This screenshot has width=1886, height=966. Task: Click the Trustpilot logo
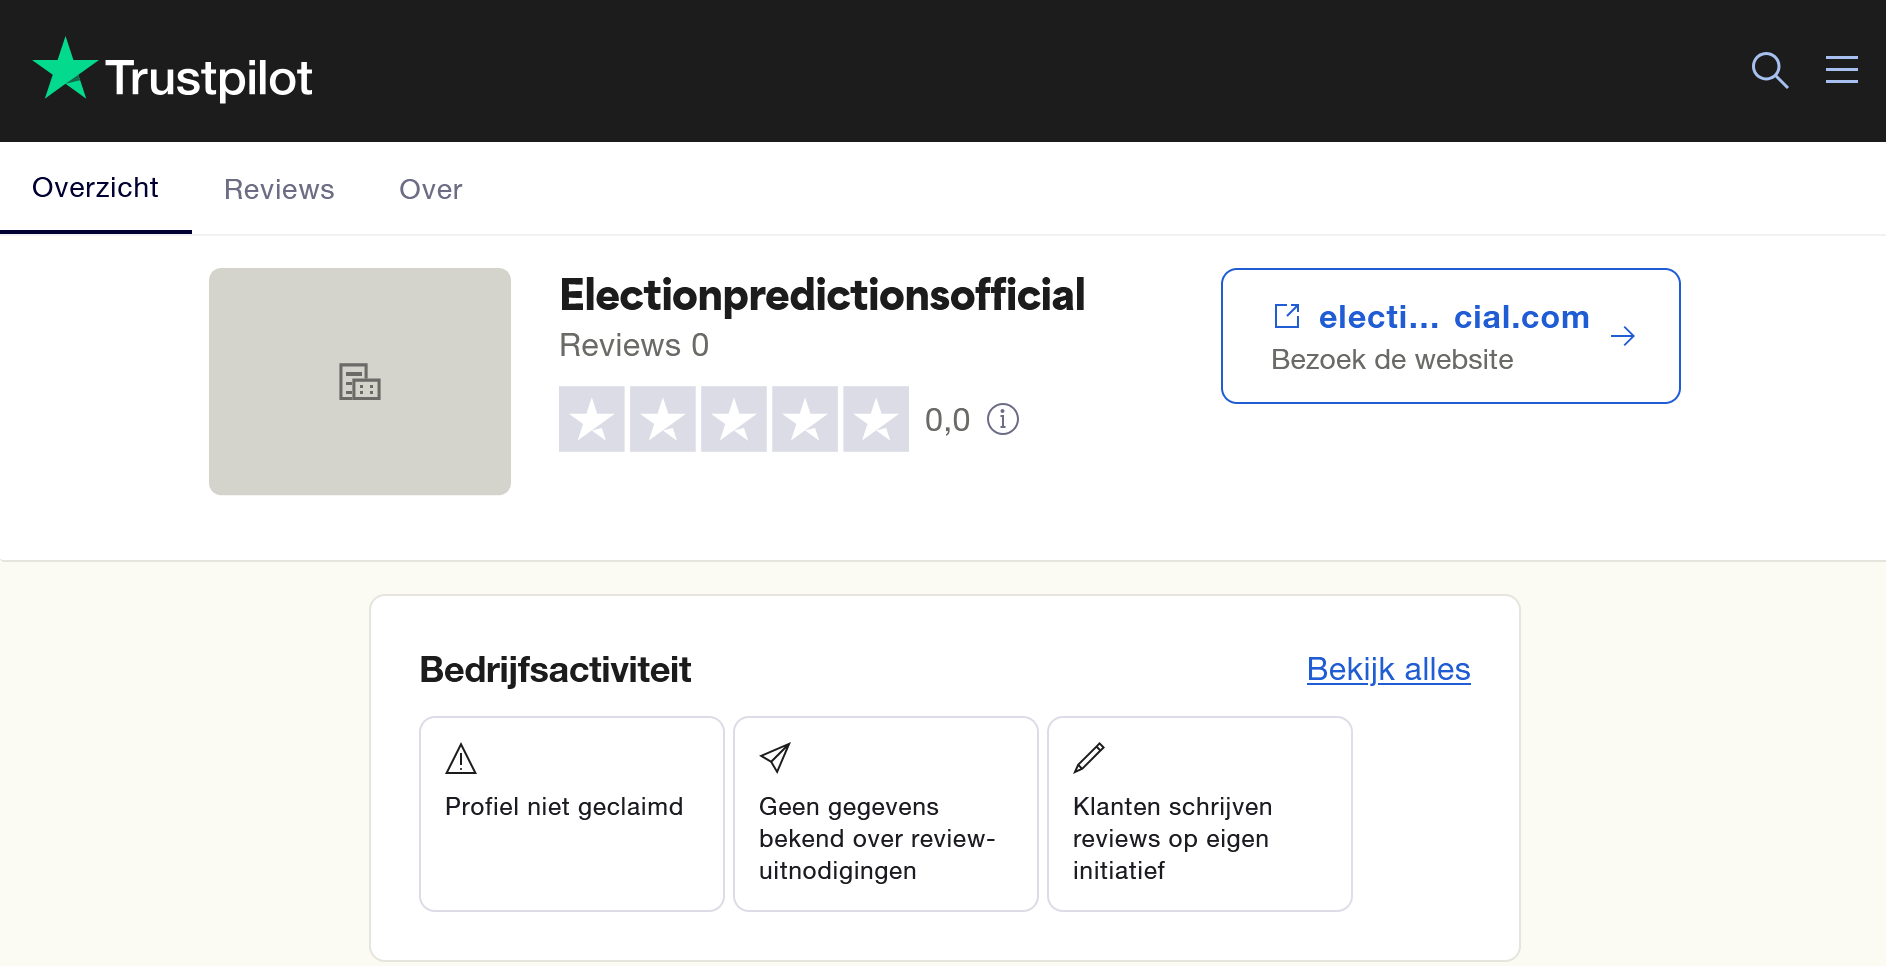click(x=172, y=71)
